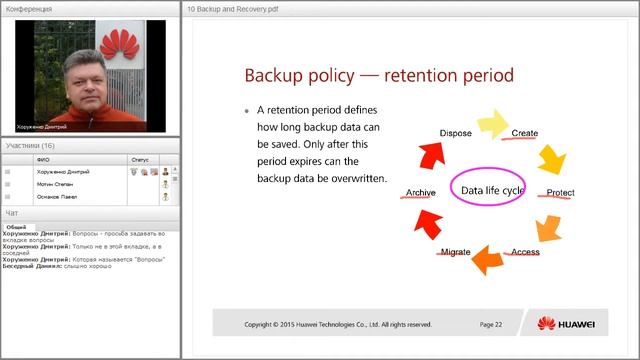Click the name caption on the video feed
Image resolution: width=640 pixels, height=360 pixels.
42,127
